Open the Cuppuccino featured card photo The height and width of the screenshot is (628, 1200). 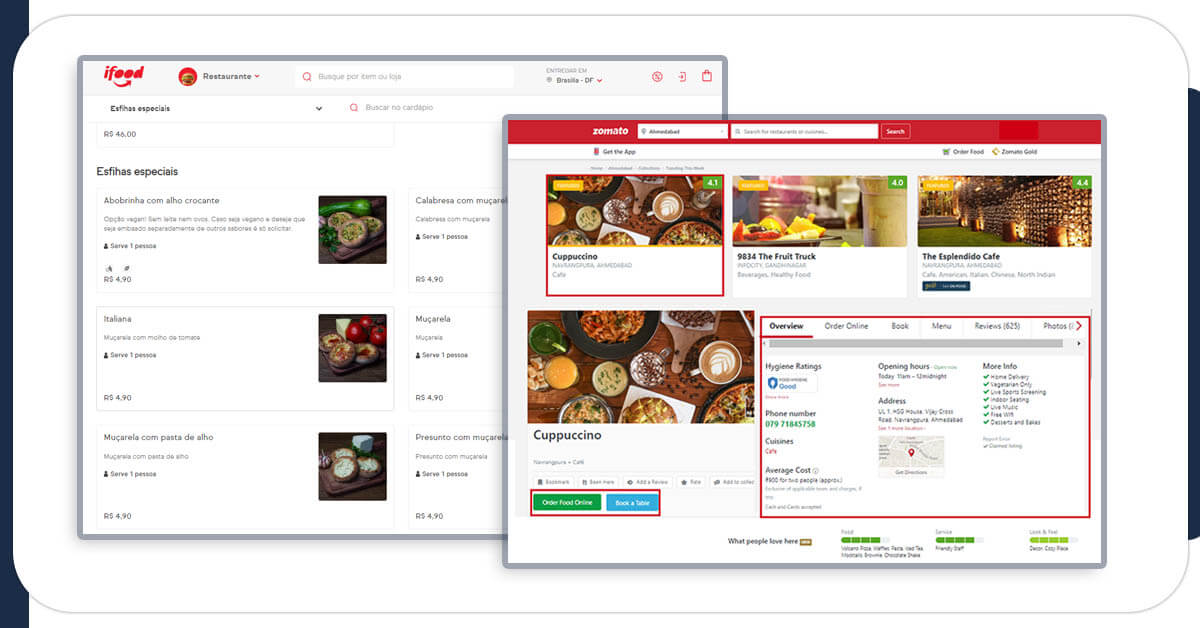(634, 212)
